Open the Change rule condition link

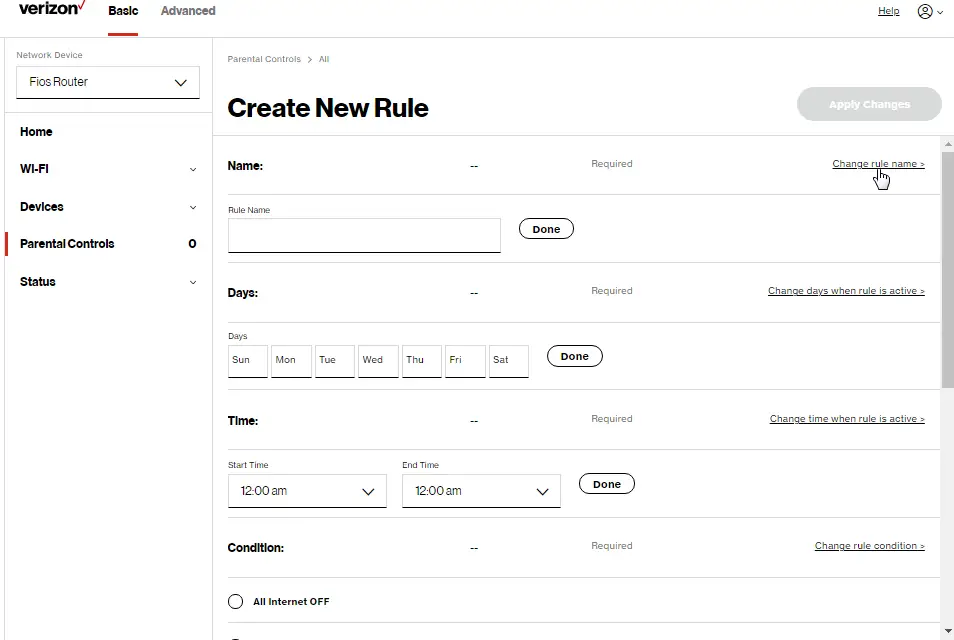tap(869, 545)
